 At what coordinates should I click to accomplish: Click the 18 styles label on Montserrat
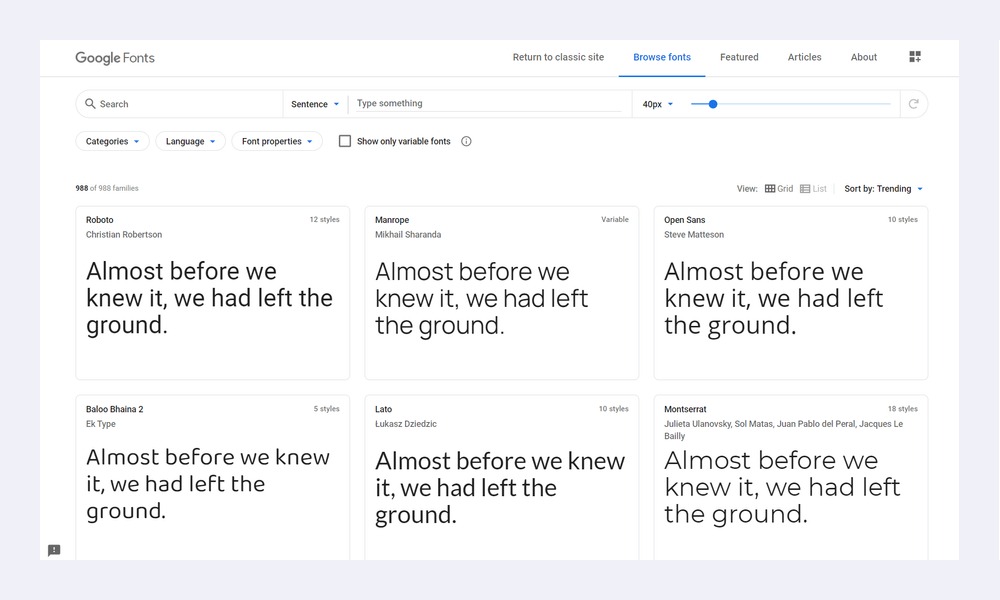point(902,409)
